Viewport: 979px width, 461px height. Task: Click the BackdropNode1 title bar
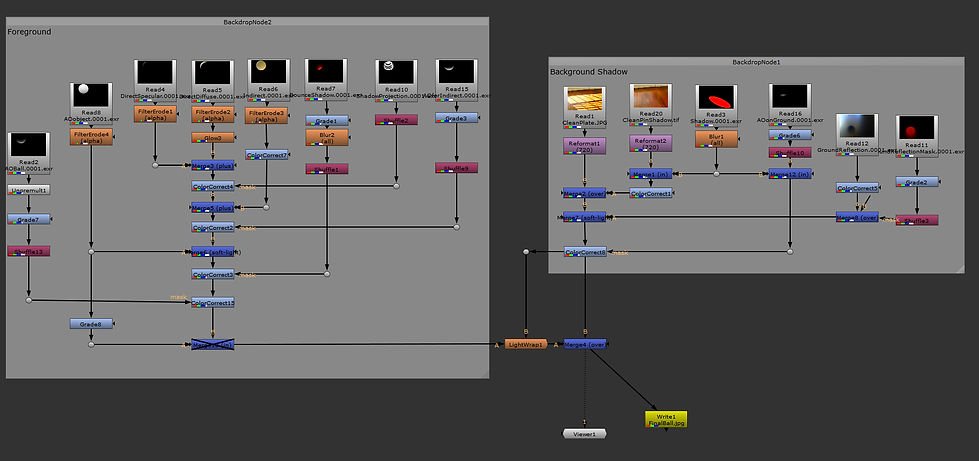[756, 62]
